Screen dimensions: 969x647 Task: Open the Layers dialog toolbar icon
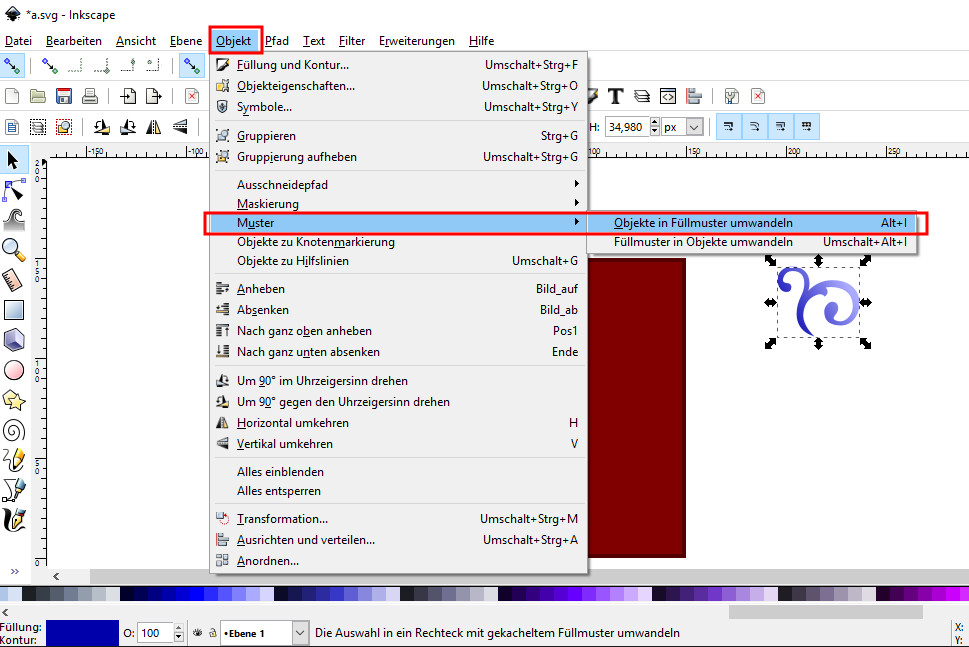[642, 96]
